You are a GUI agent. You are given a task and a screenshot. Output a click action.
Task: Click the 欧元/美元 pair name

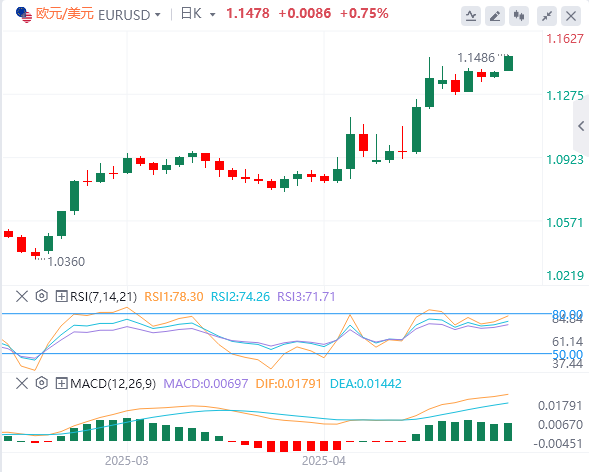pos(65,14)
